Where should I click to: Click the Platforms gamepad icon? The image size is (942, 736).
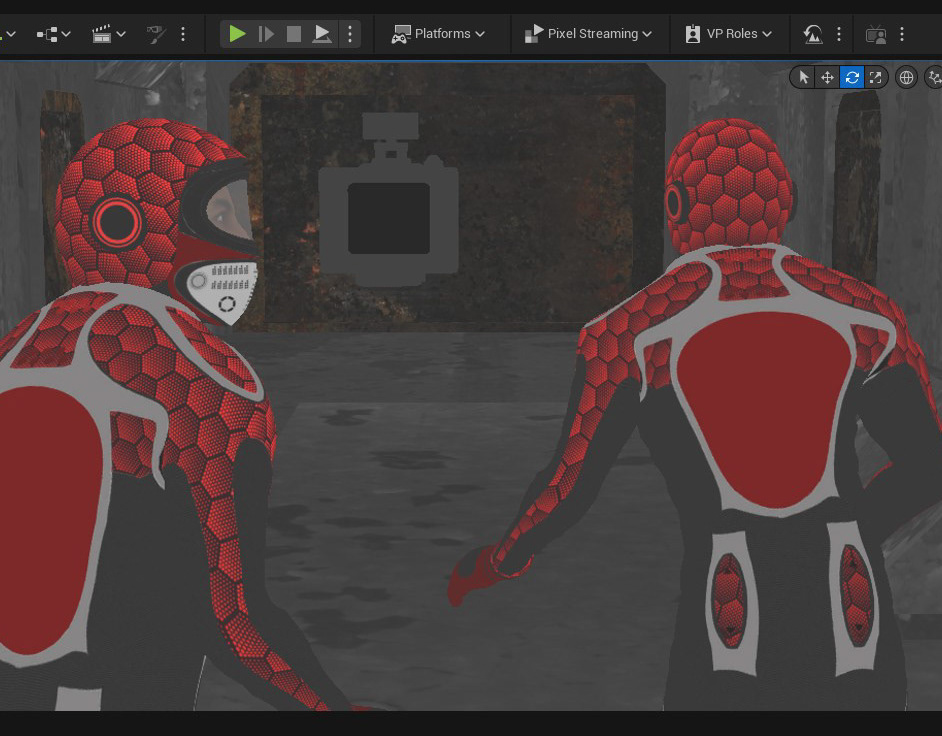pos(401,34)
